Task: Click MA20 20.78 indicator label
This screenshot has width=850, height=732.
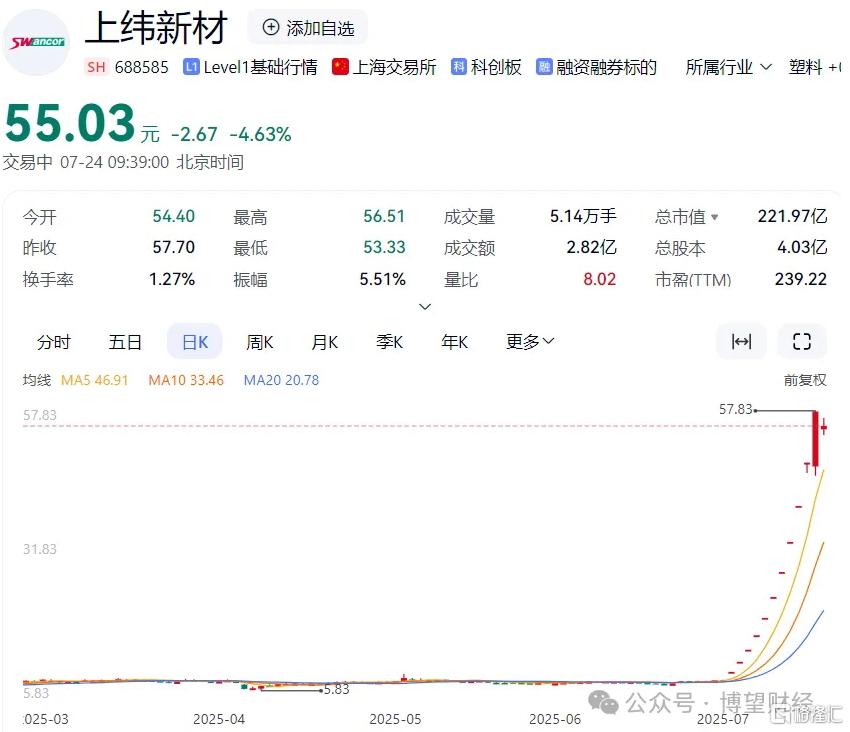Action: 281,380
